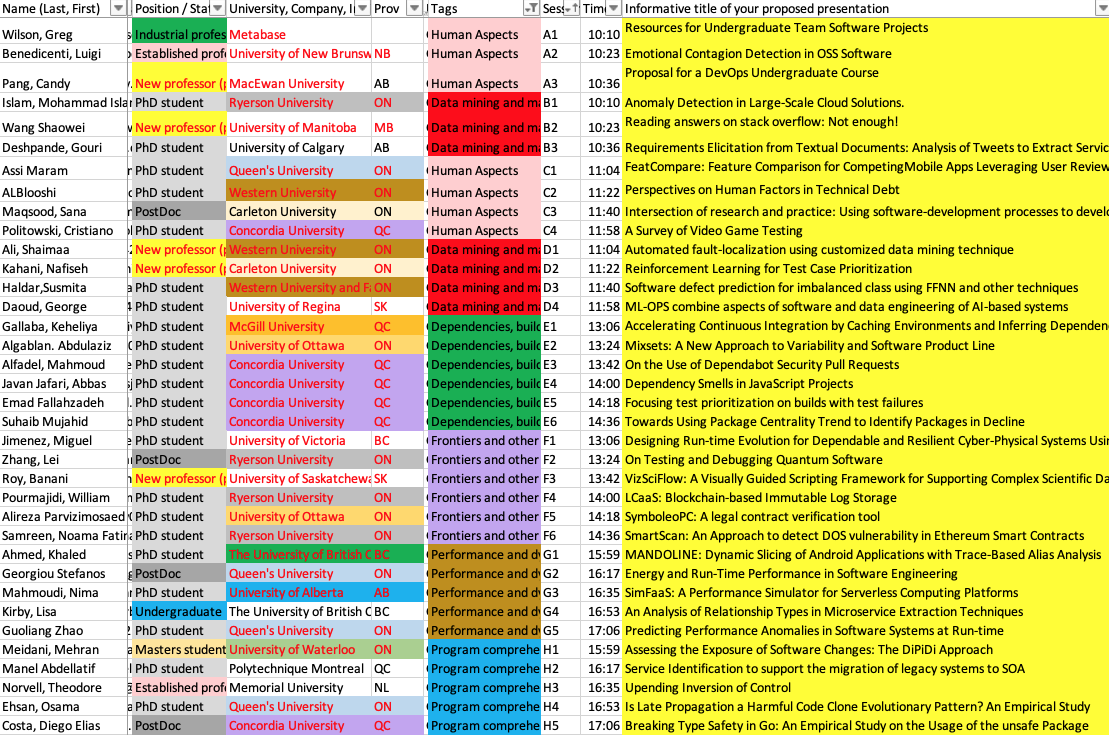
Task: Select the 'MB' province cell
Action: (397, 125)
